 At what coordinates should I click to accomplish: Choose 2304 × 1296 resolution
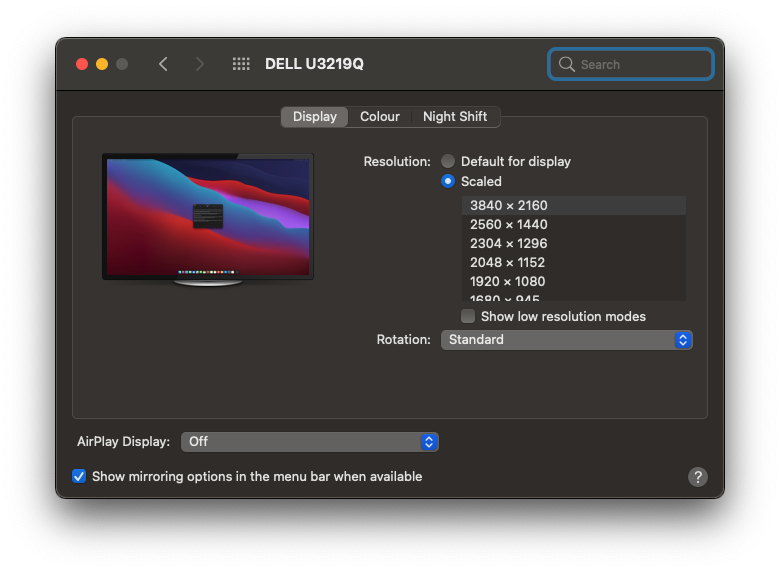click(574, 243)
